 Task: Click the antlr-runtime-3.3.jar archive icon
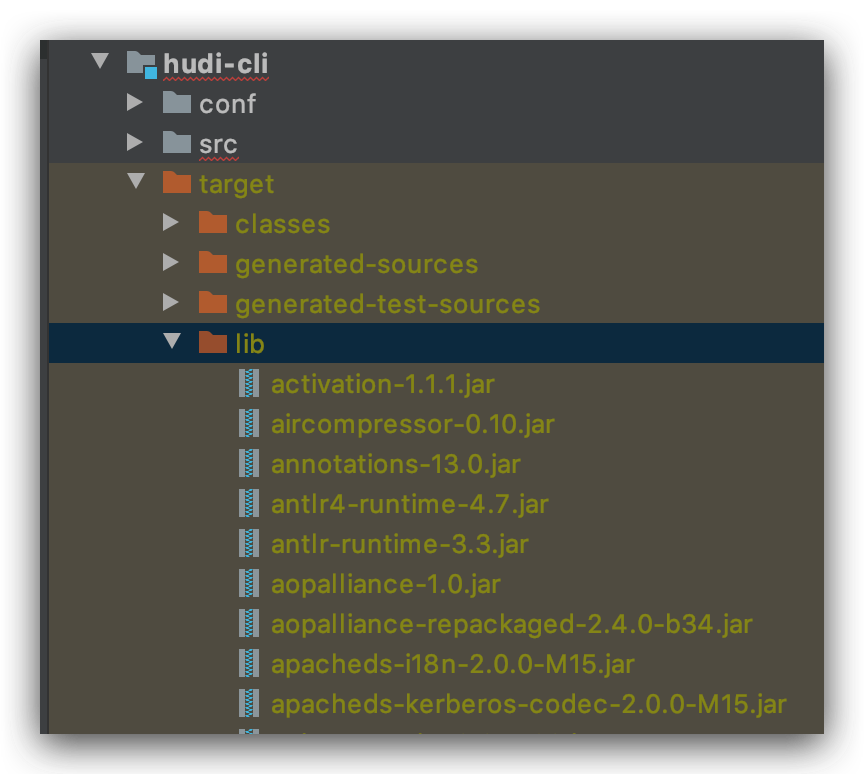tap(249, 543)
